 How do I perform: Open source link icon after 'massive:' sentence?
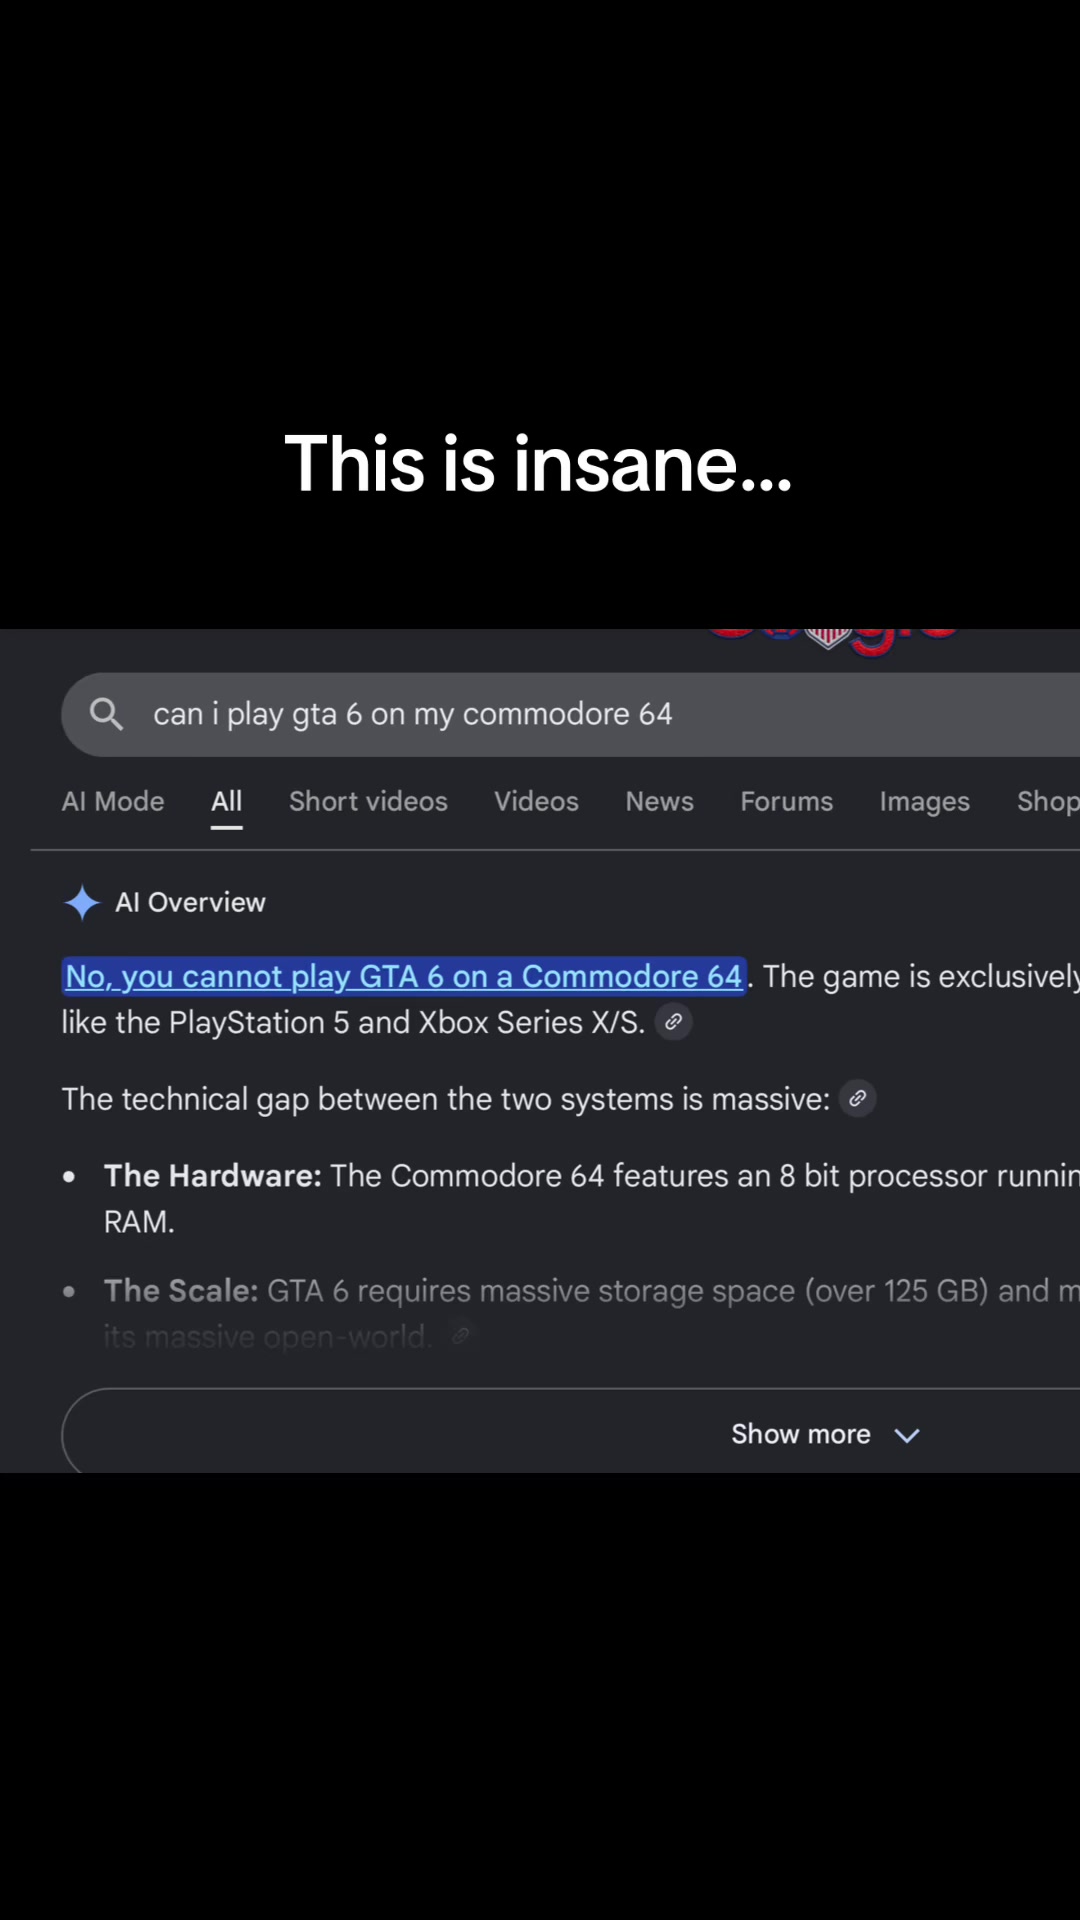pos(857,1098)
